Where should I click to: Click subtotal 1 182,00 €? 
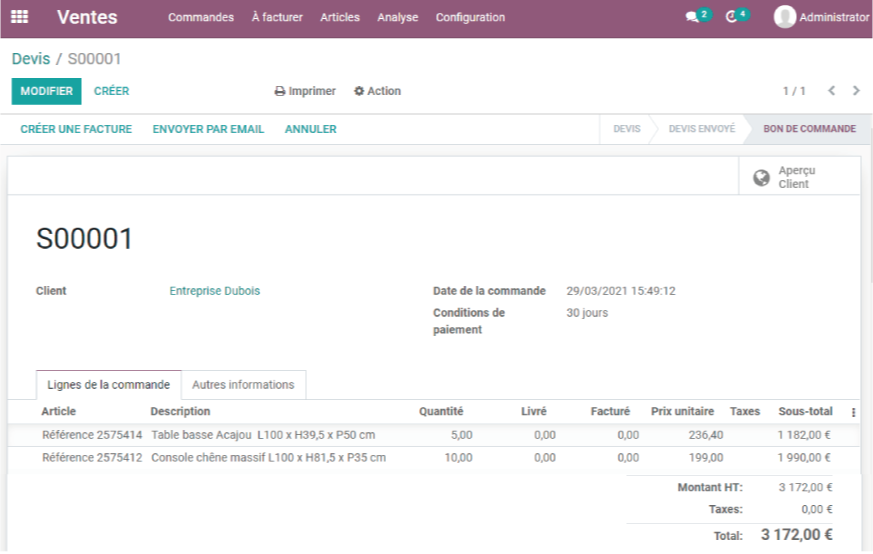pos(804,435)
